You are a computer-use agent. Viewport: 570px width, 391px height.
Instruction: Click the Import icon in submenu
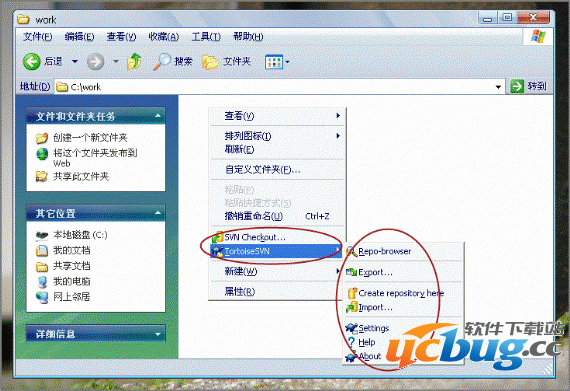point(352,307)
